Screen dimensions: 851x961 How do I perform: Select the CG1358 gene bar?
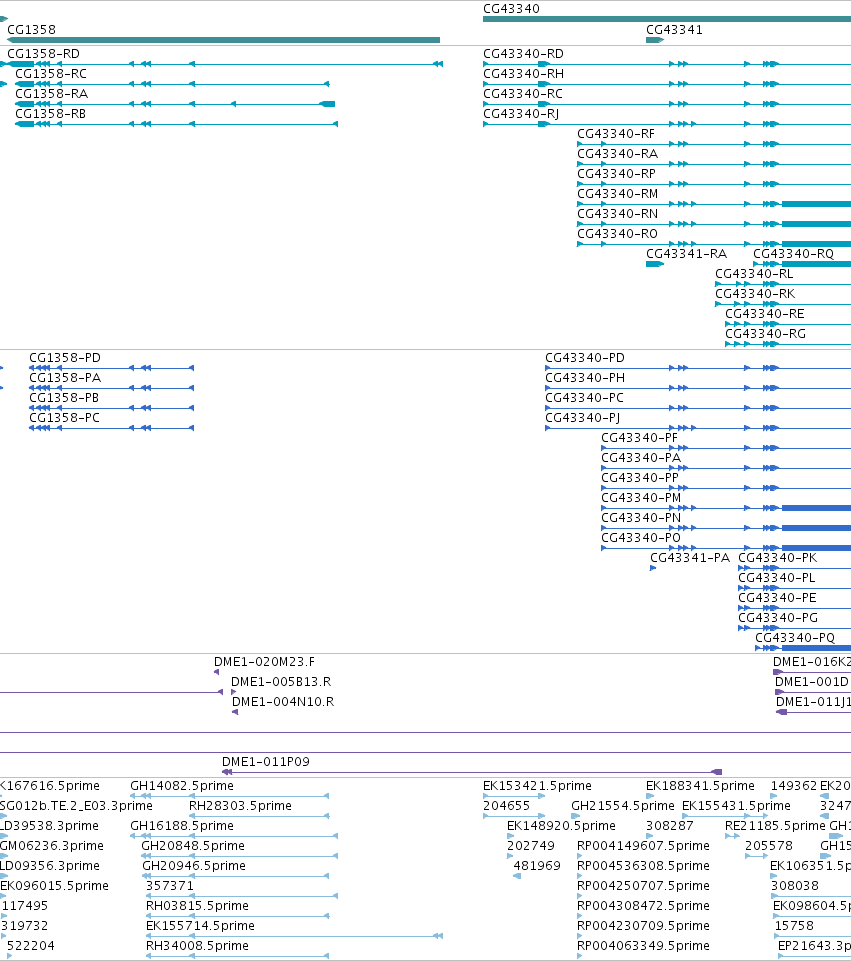(223, 40)
